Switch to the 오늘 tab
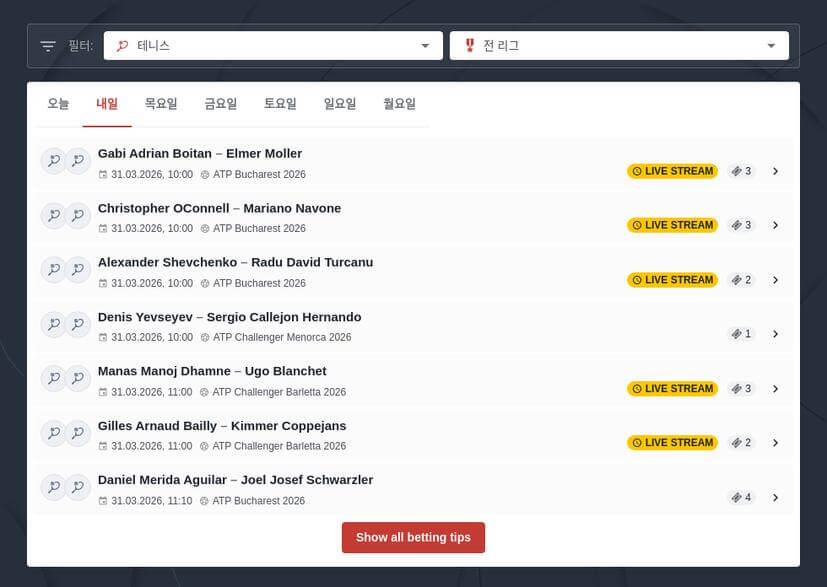The image size is (827, 587). (x=58, y=104)
